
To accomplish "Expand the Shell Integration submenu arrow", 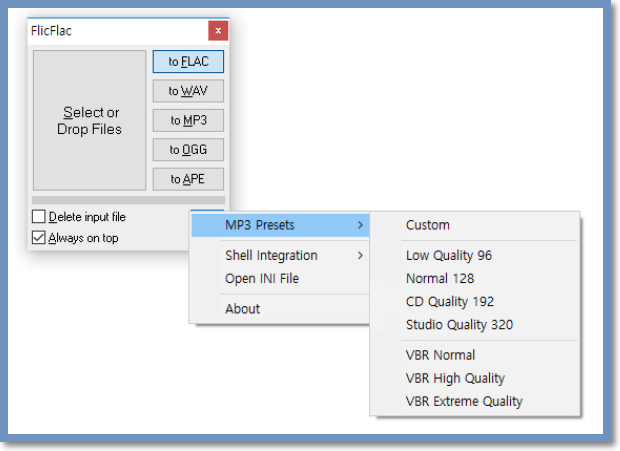I will point(360,255).
